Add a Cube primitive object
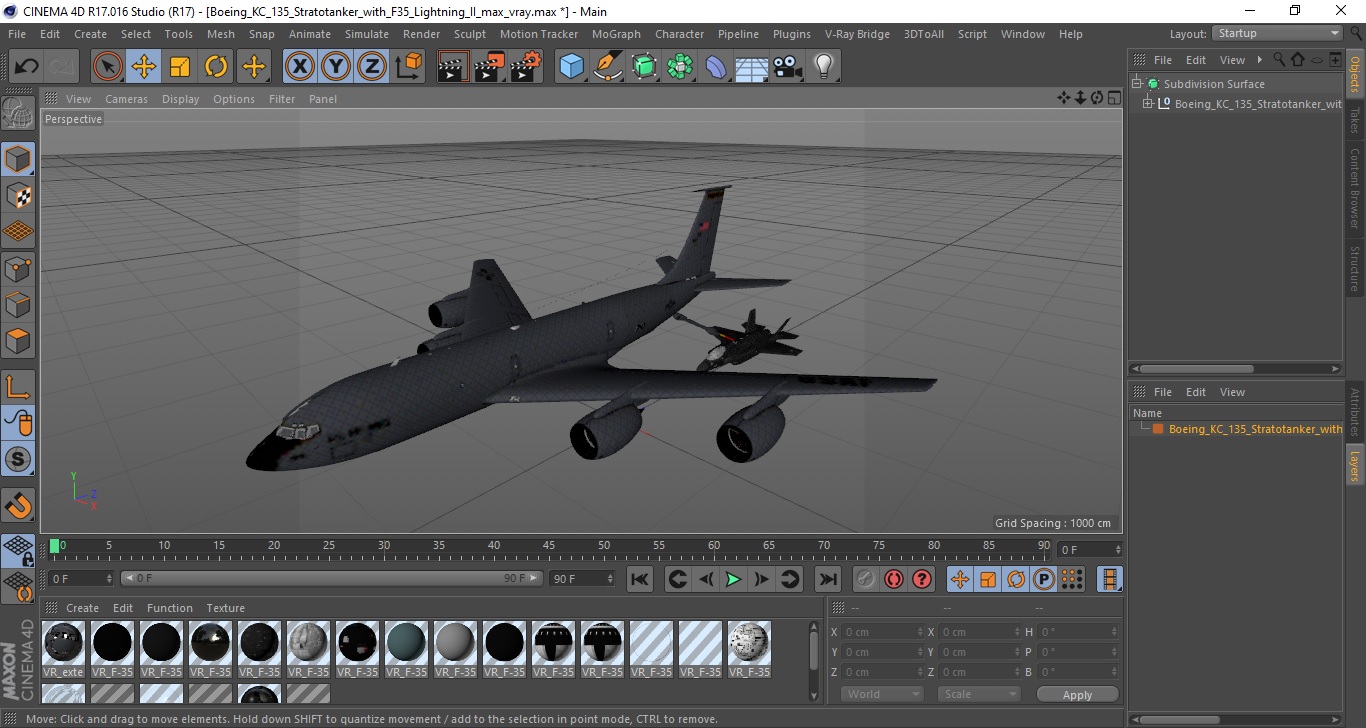The image size is (1366, 728). (572, 67)
